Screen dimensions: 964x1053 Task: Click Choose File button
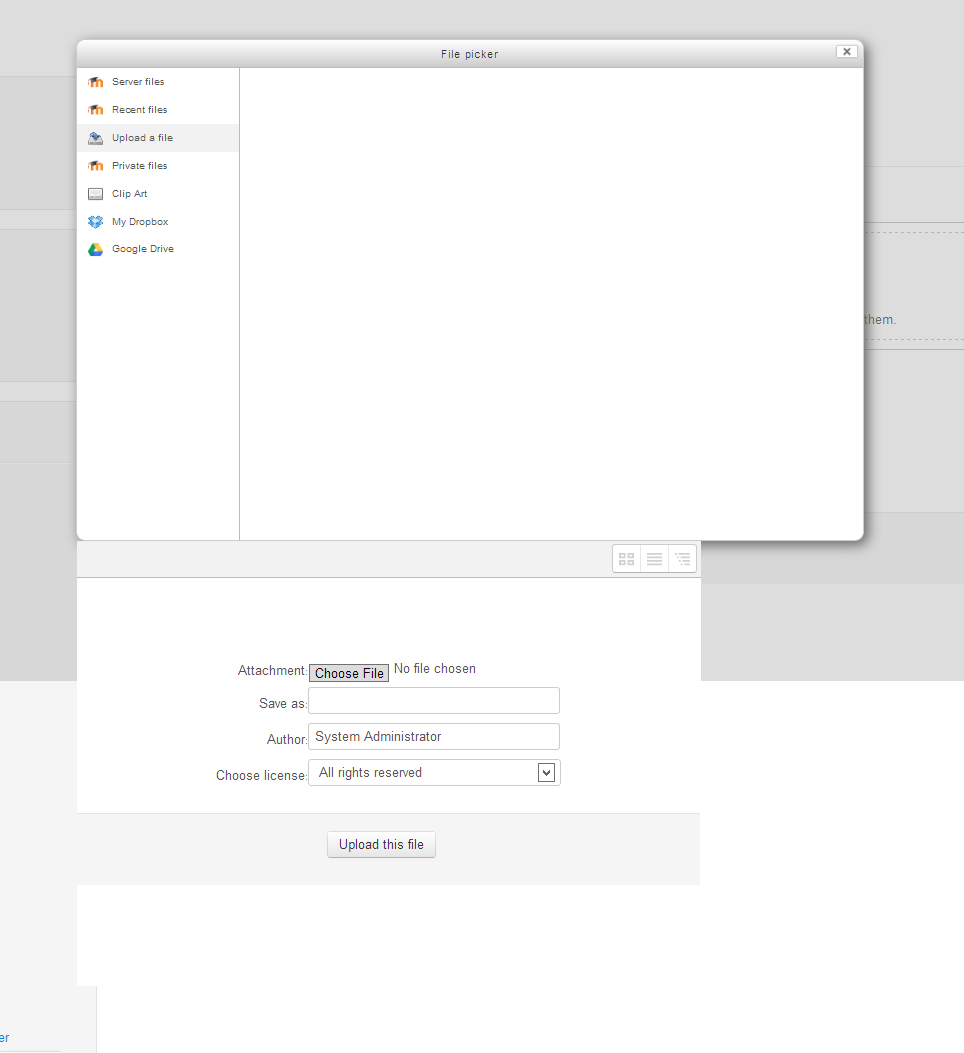click(x=349, y=673)
